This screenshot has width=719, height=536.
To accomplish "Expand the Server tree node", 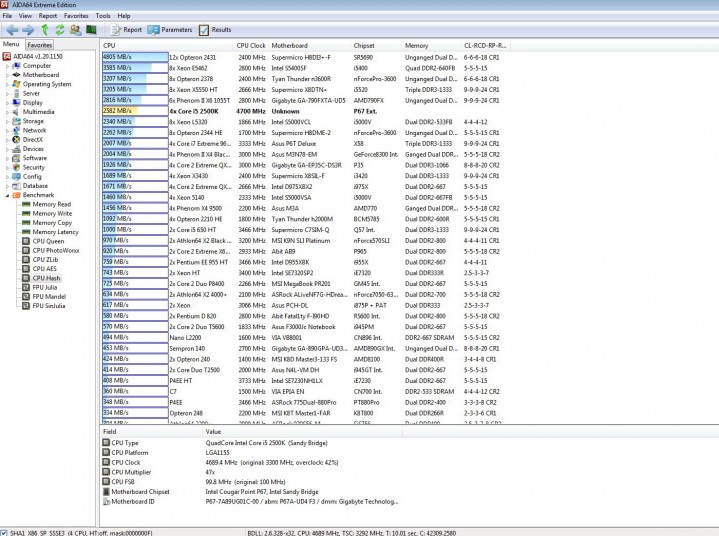I will 7,94.
